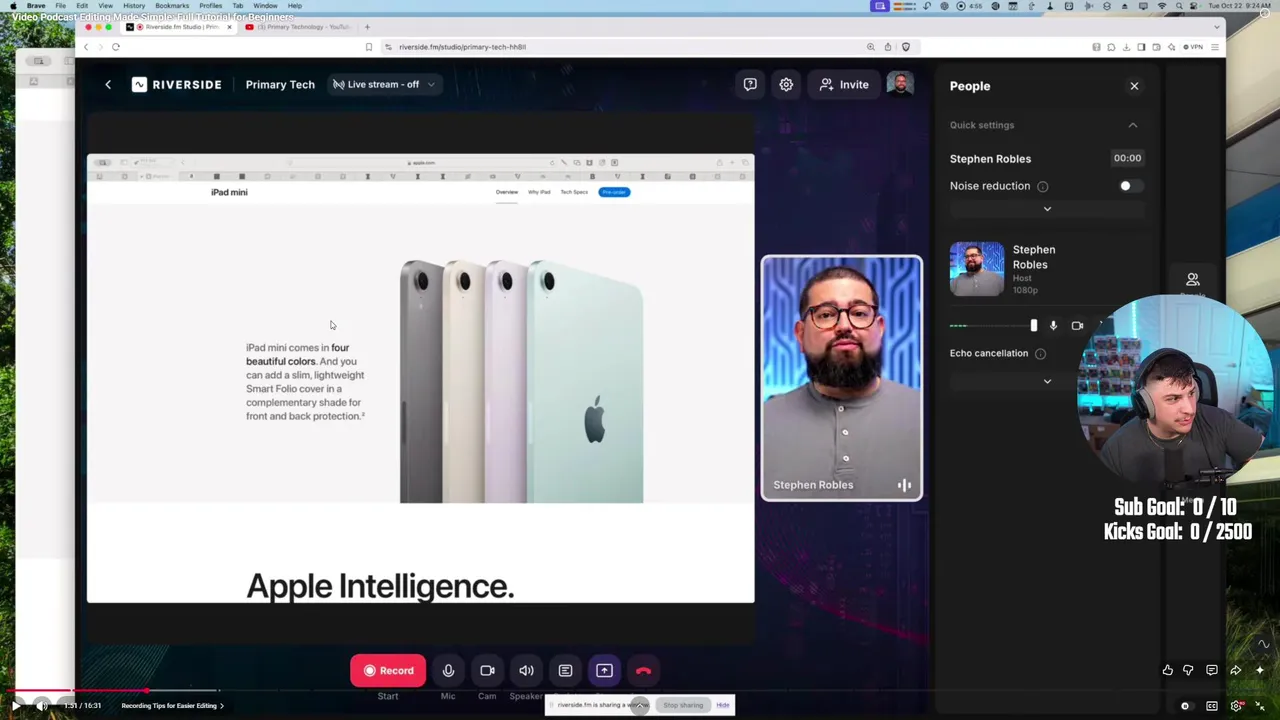
Task: Open the Brave hamburger menu
Action: pos(1215,47)
